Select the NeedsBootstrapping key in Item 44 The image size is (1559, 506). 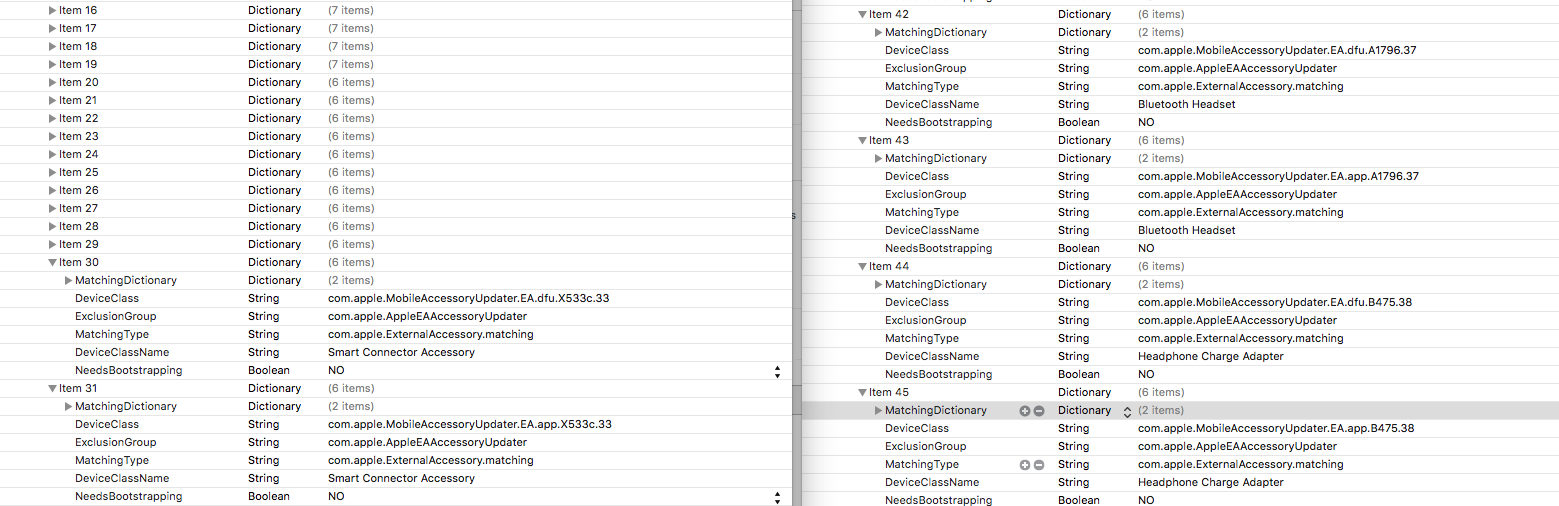pos(939,375)
